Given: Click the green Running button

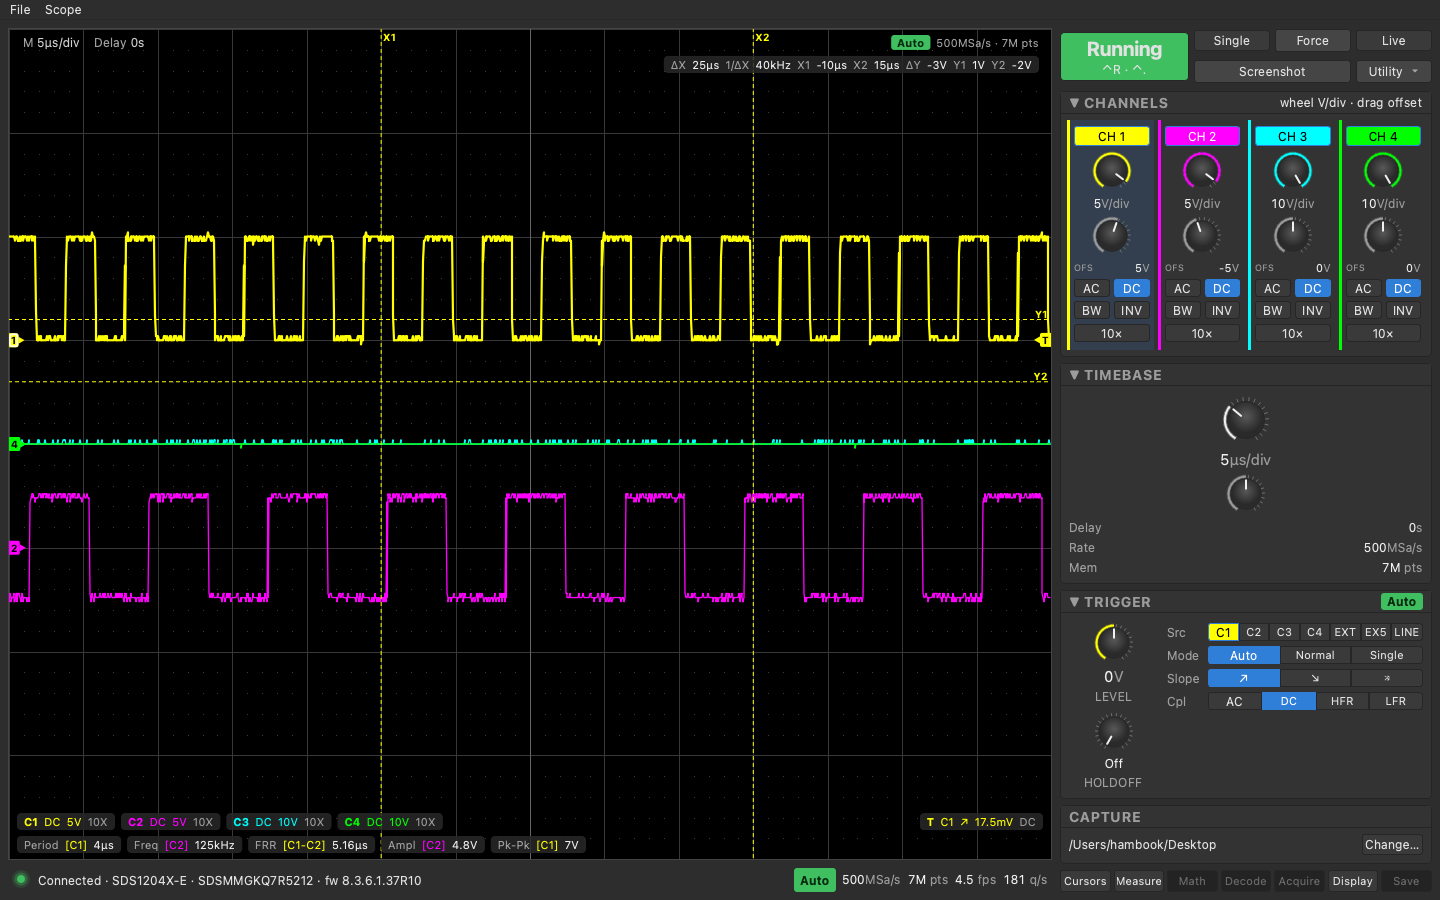Looking at the screenshot, I should (1124, 56).
